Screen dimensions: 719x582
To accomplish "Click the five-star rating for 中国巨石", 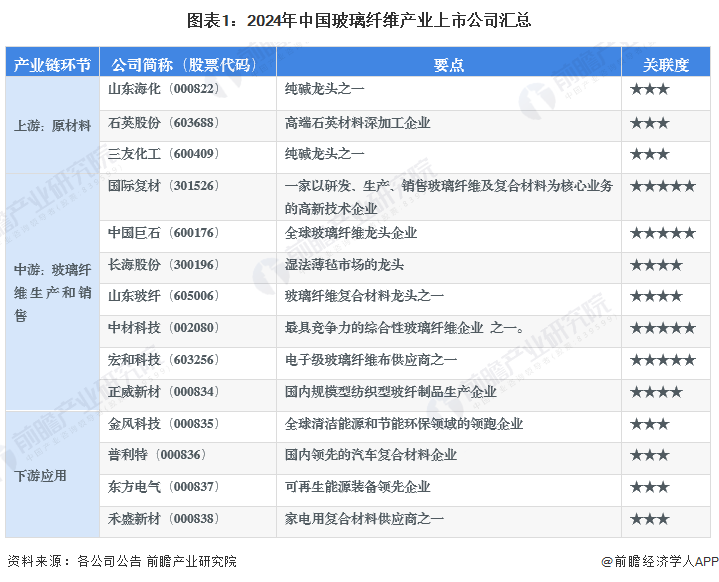I will 663,233.
